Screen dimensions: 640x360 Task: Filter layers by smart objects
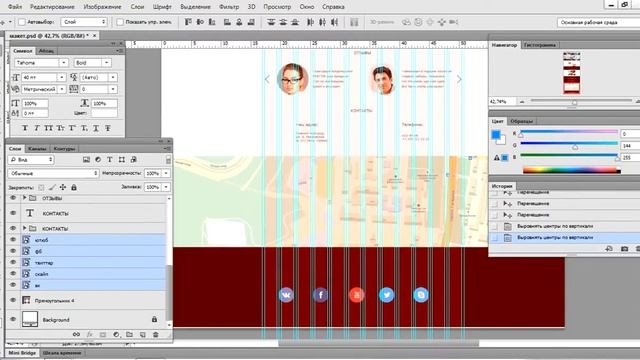pos(133,160)
